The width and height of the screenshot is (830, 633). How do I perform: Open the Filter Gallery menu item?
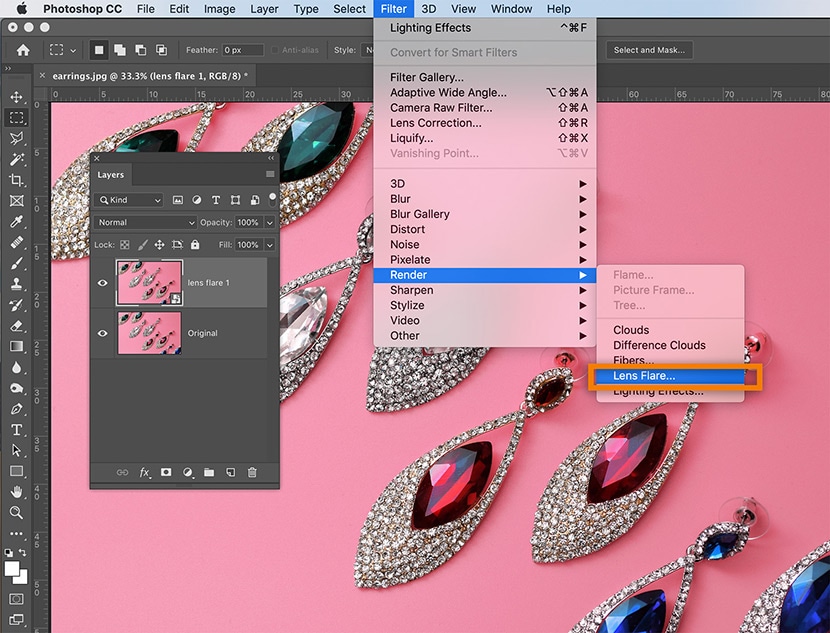coord(427,77)
